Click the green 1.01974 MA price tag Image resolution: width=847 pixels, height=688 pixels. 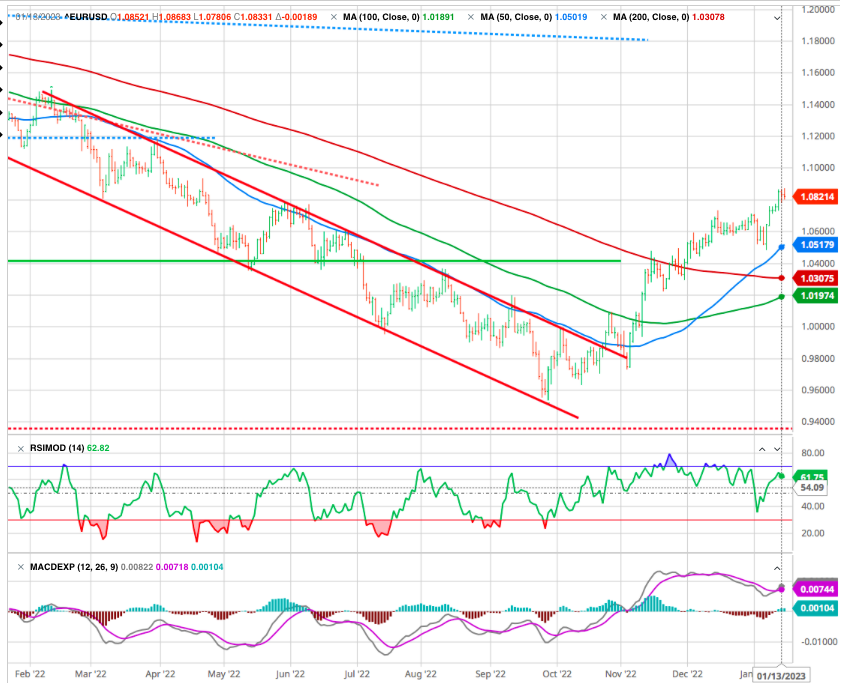coord(816,296)
